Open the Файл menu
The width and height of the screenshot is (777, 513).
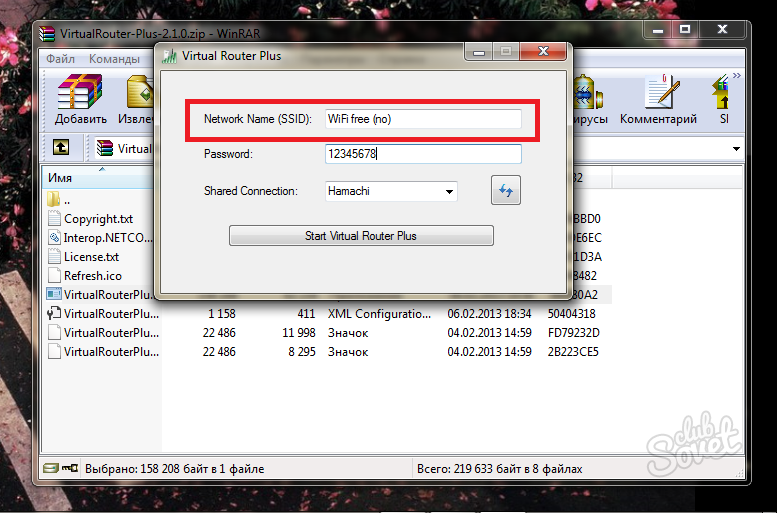tap(60, 59)
